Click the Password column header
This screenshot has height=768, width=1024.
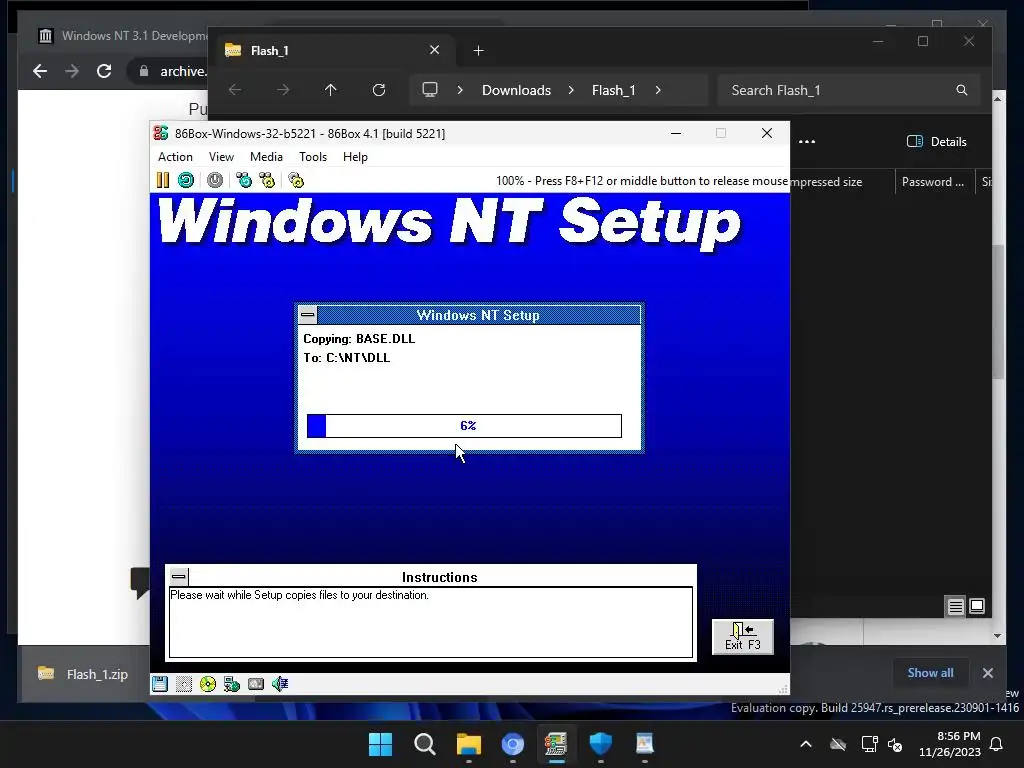tap(933, 182)
